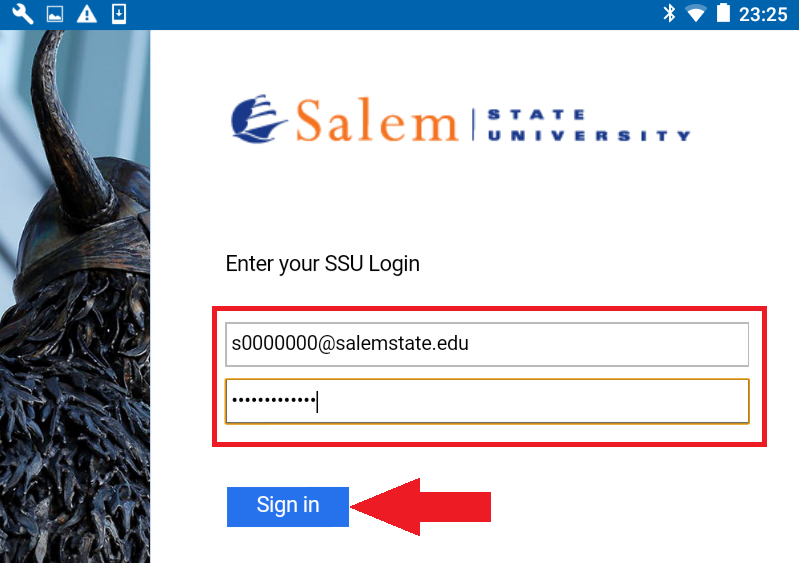Open the warning triangle notification
Image resolution: width=799 pixels, height=563 pixels.
pos(87,14)
